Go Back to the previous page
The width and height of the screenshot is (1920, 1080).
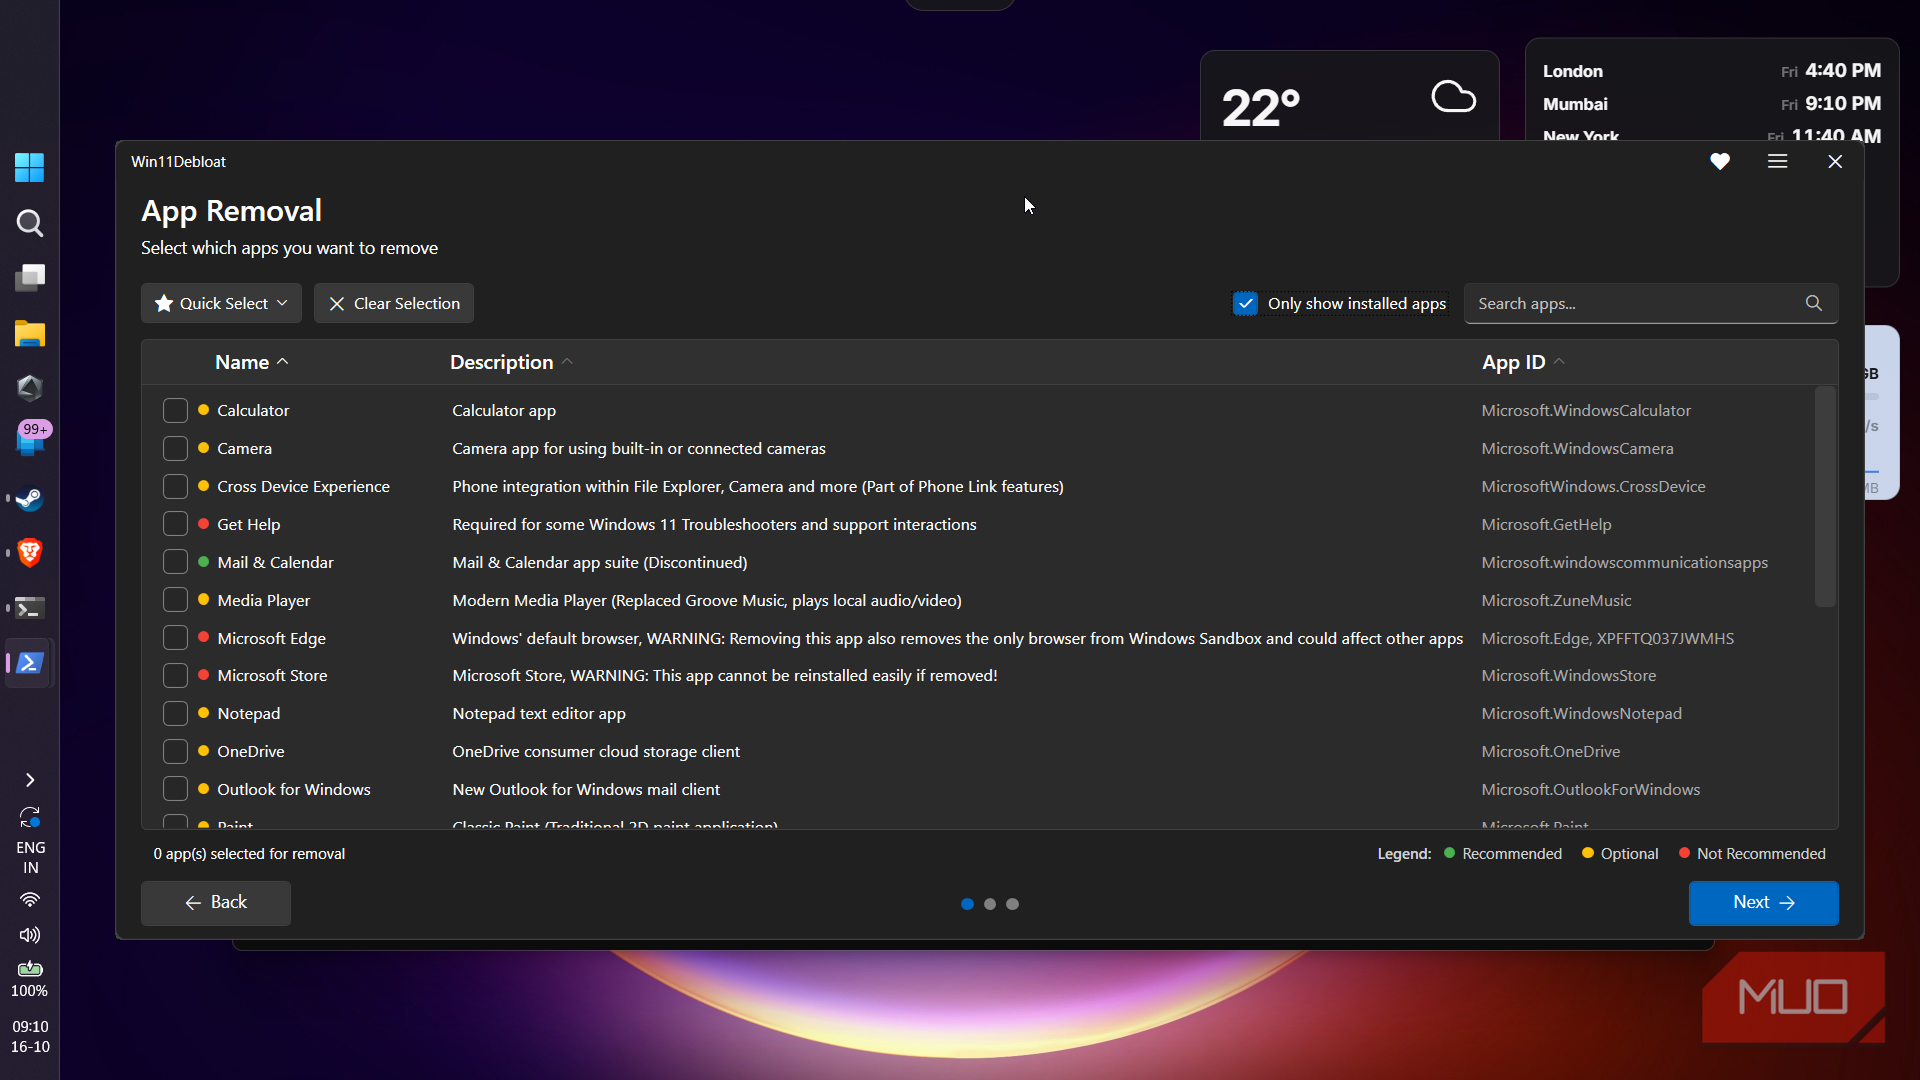[x=216, y=902]
